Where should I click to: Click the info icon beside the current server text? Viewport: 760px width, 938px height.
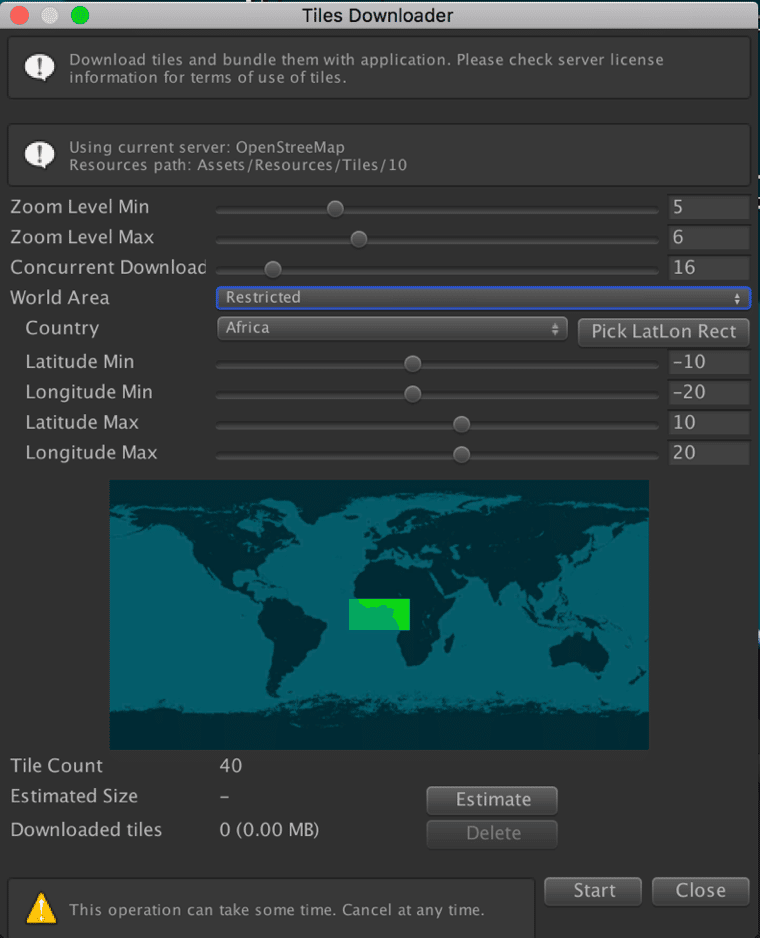(40, 155)
